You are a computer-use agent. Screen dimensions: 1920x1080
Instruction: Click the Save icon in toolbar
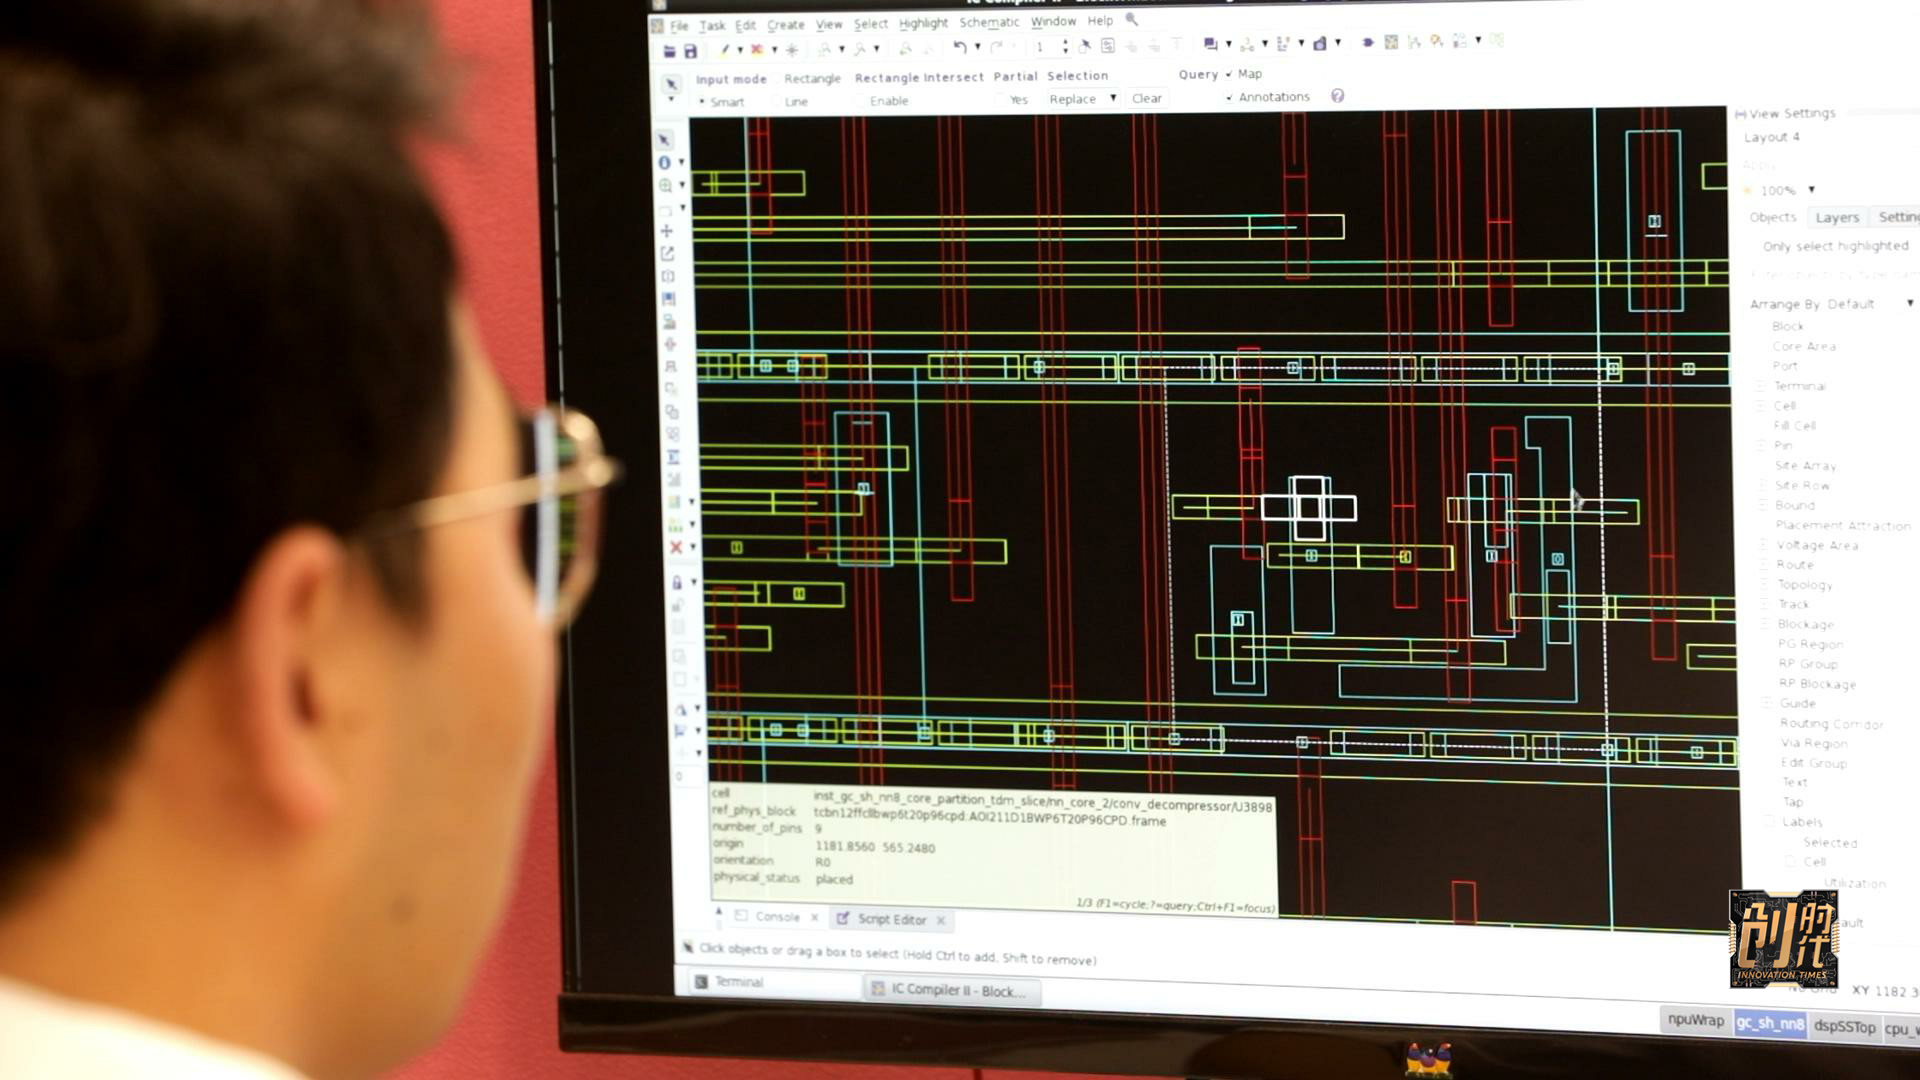[x=690, y=51]
